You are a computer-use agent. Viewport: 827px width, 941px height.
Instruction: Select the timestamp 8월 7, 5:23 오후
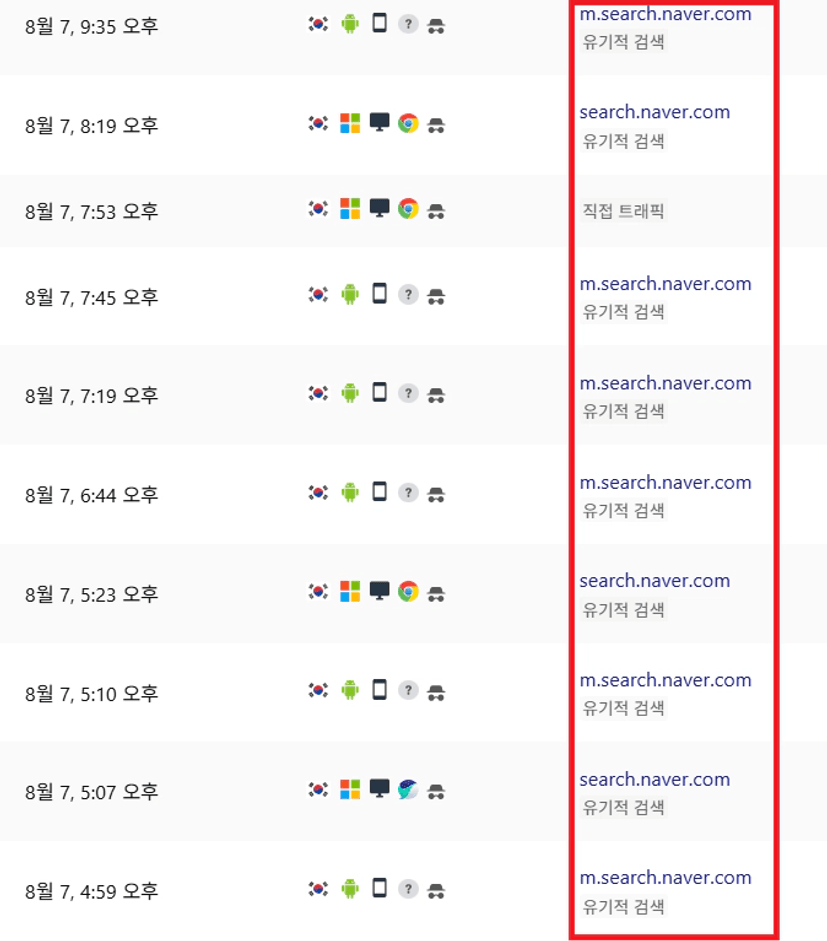click(91, 594)
